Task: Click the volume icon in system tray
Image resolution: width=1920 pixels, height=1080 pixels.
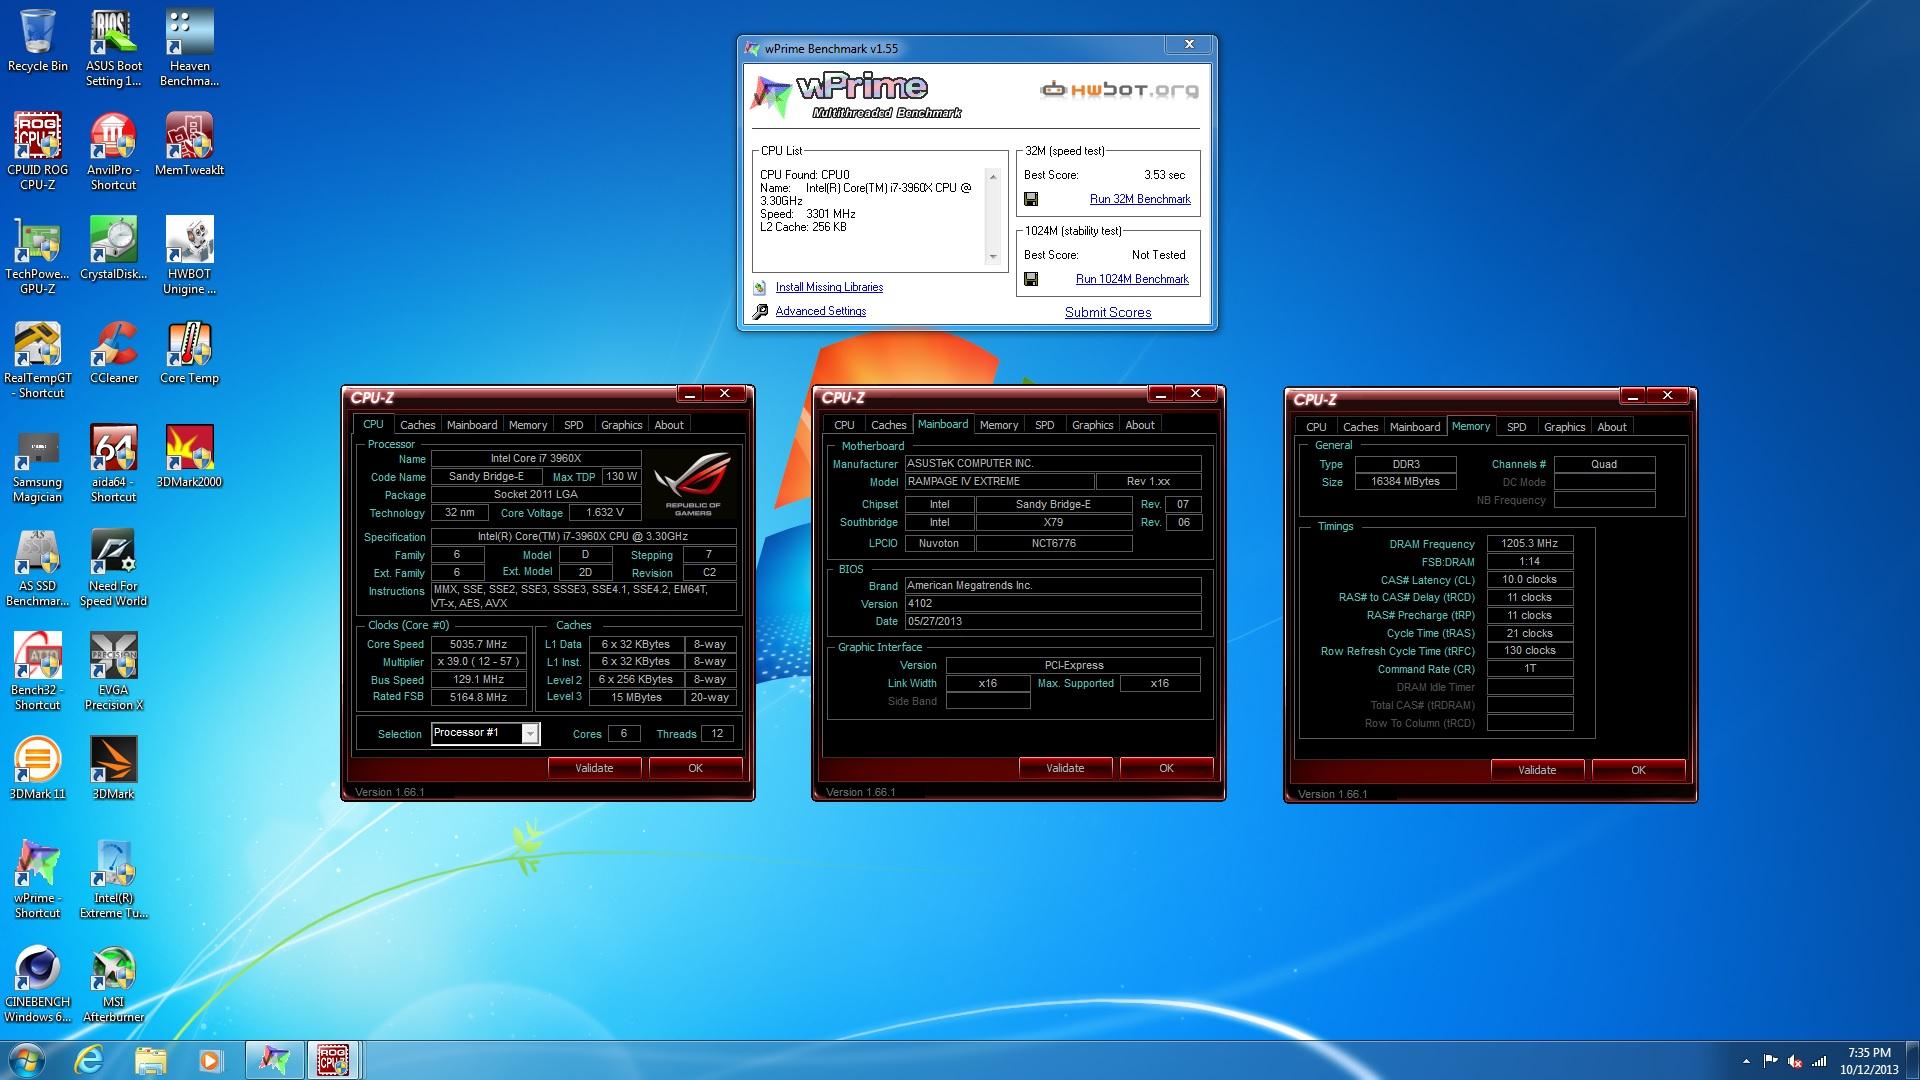Action: [1795, 1061]
